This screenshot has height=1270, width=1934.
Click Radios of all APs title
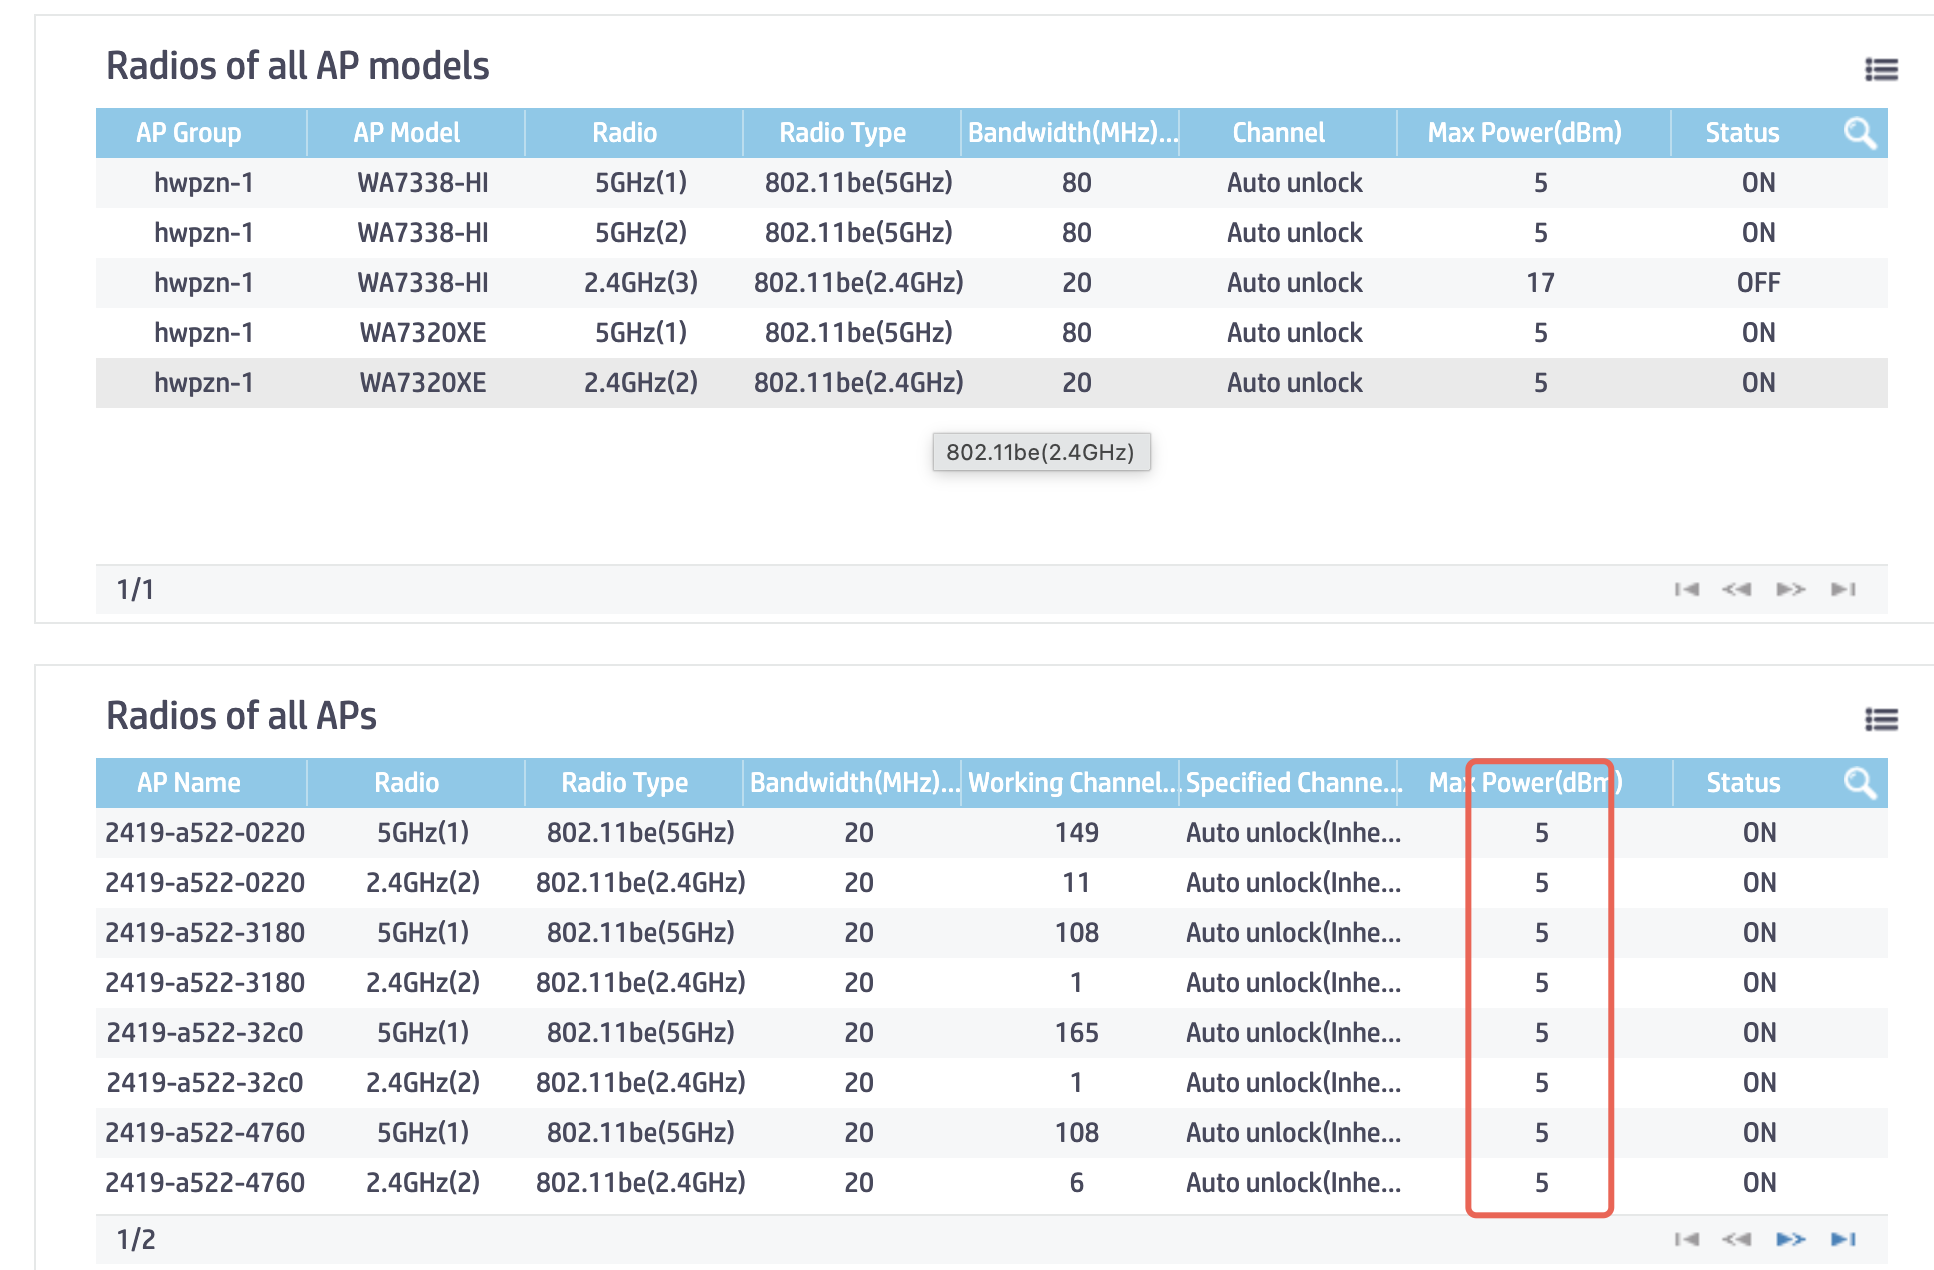242,716
